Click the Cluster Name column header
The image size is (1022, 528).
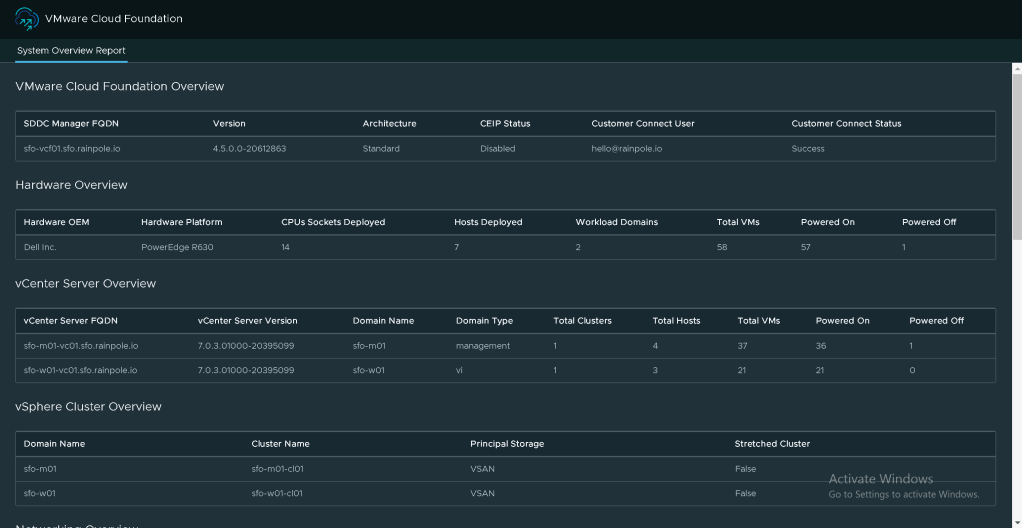pos(280,444)
